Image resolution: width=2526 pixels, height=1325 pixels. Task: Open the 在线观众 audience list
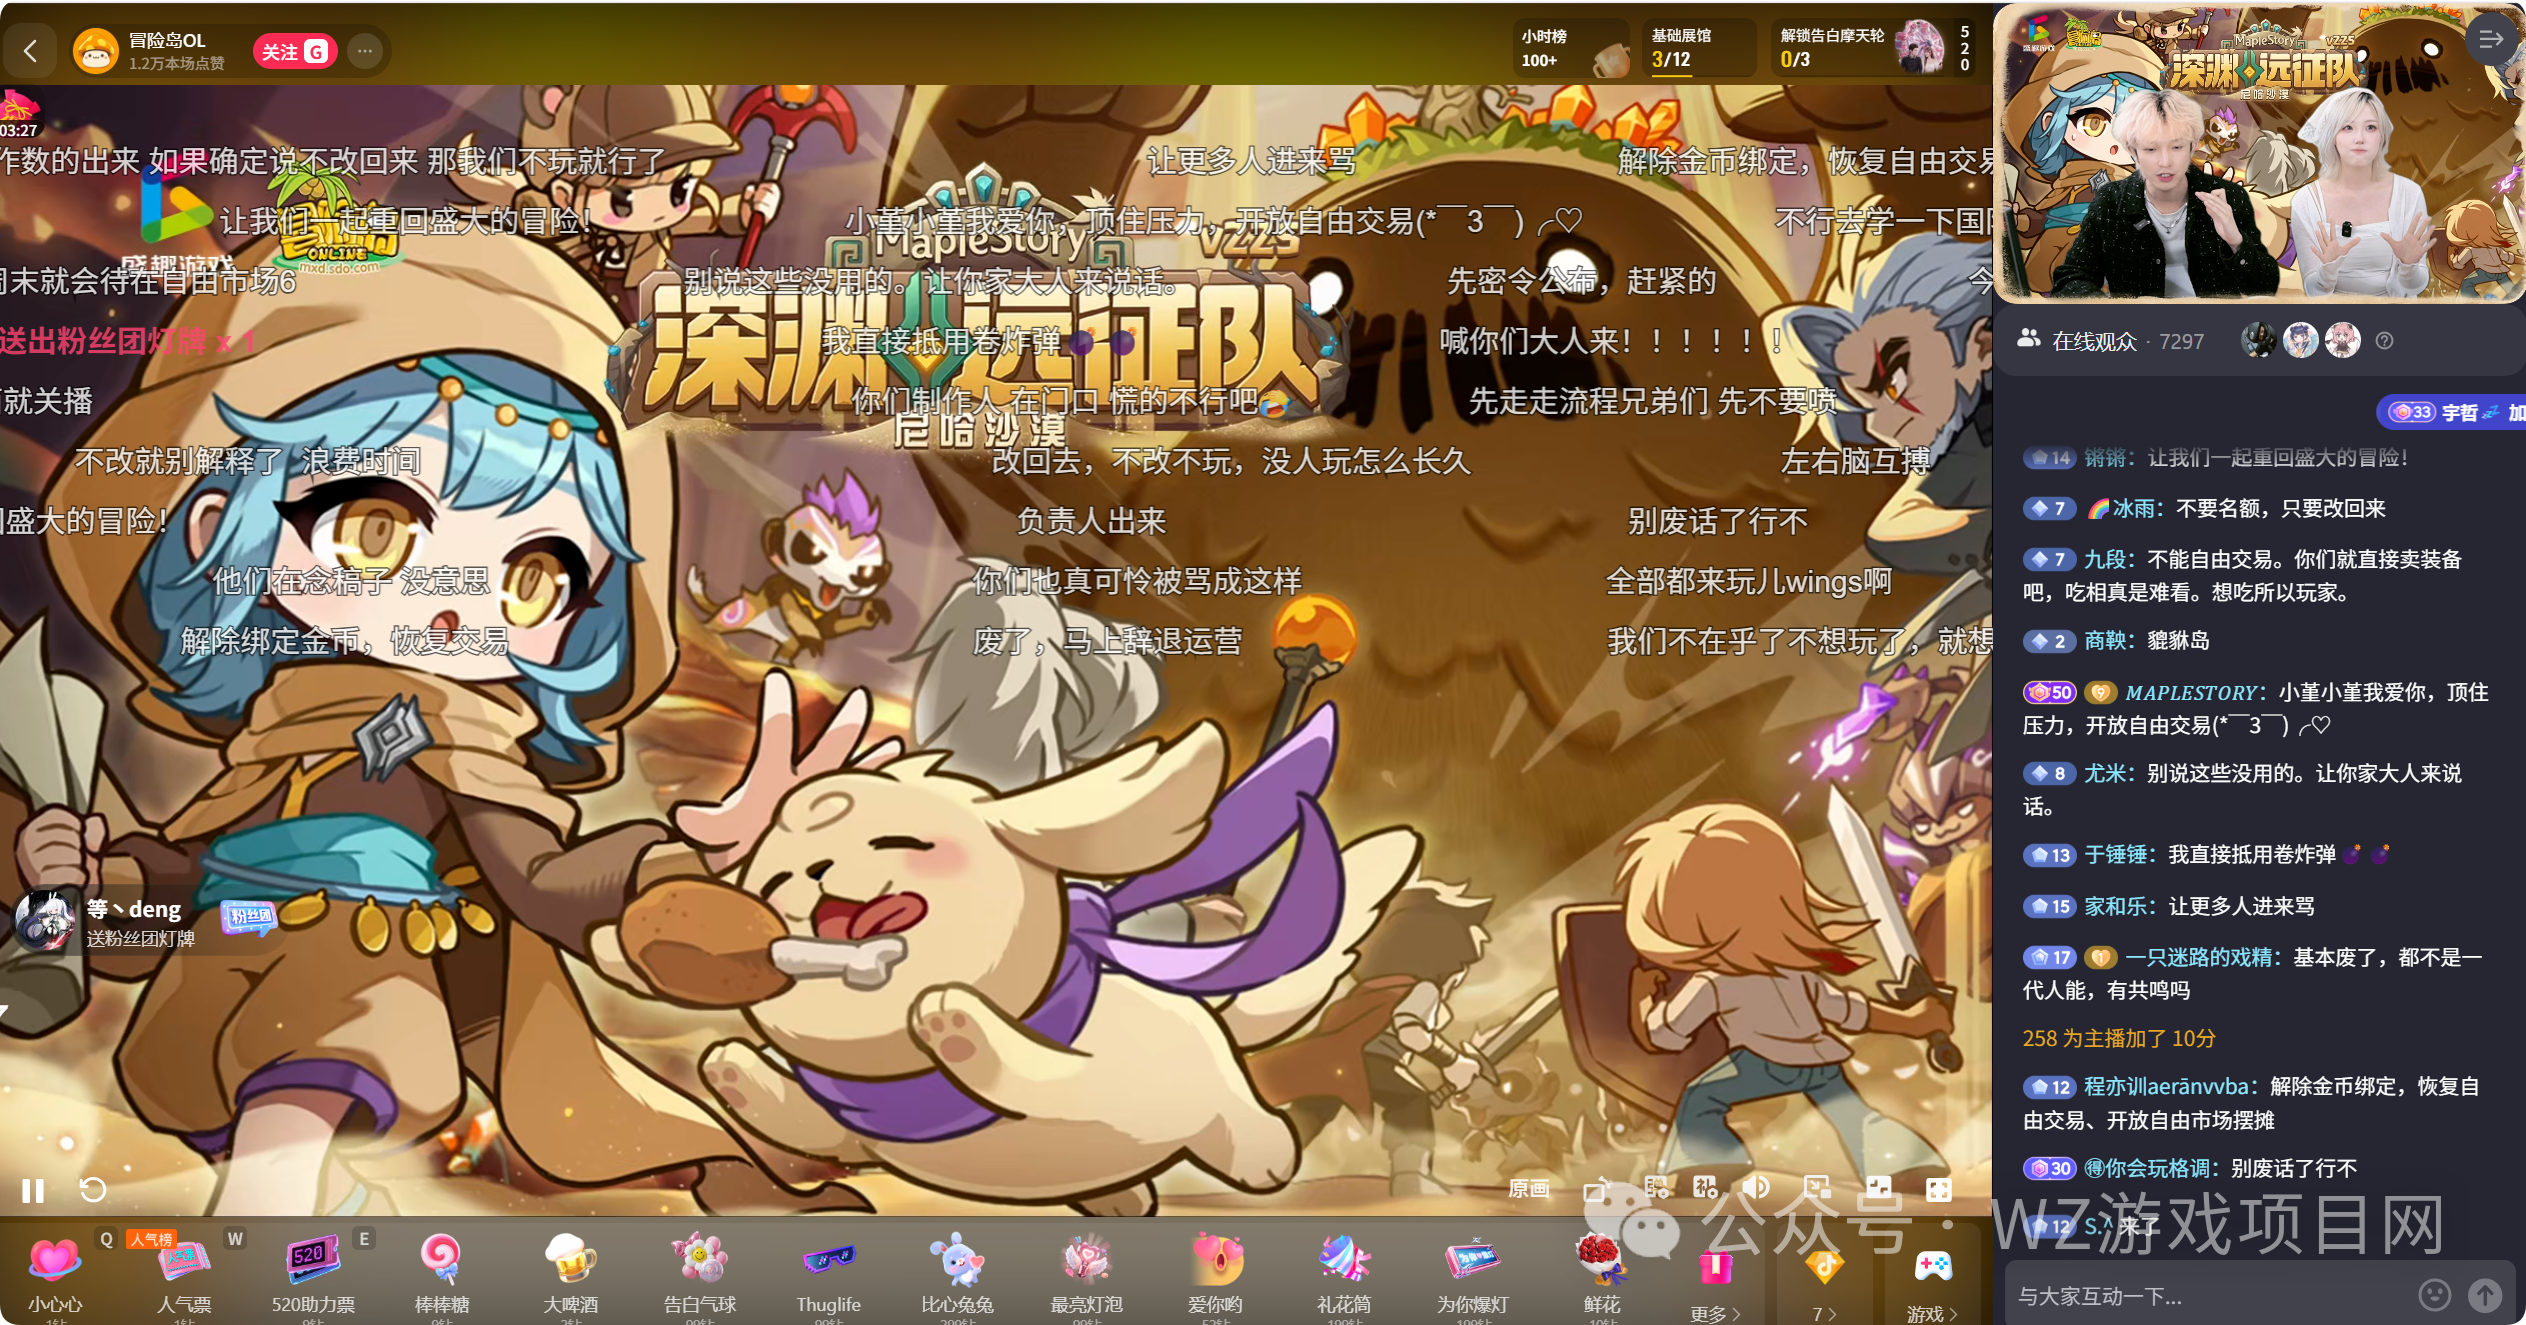(2110, 342)
